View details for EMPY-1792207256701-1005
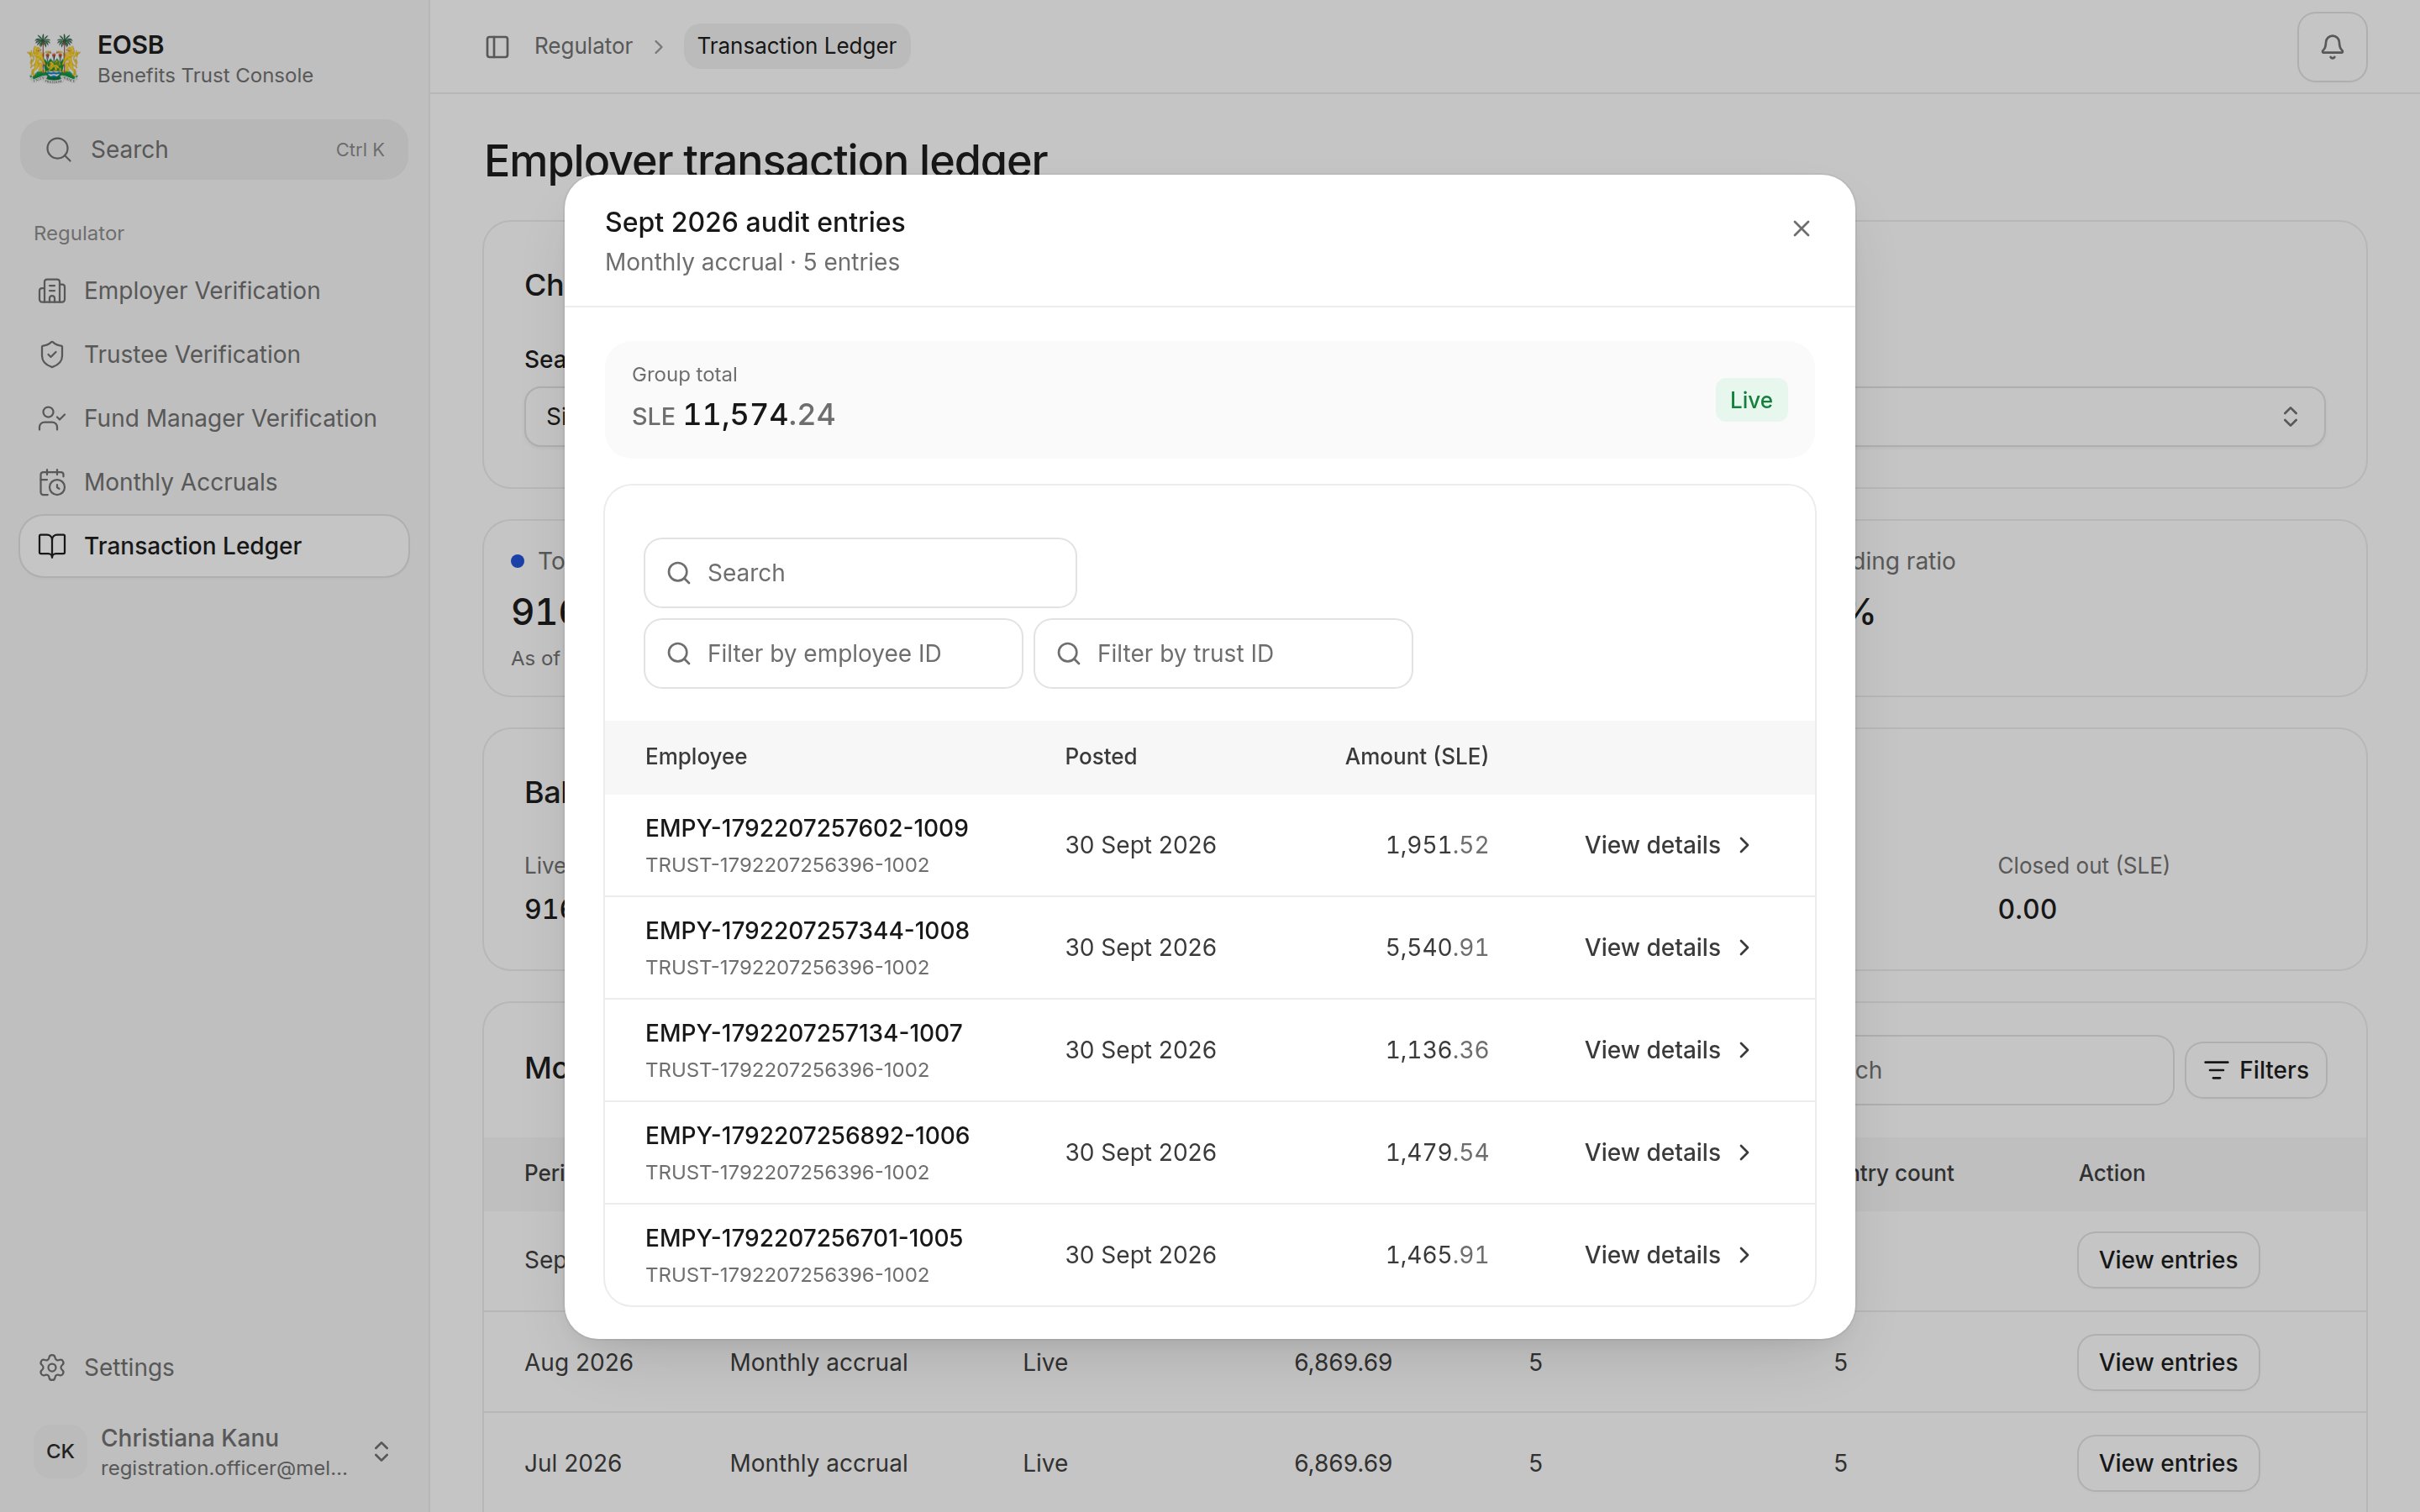 point(1668,1255)
